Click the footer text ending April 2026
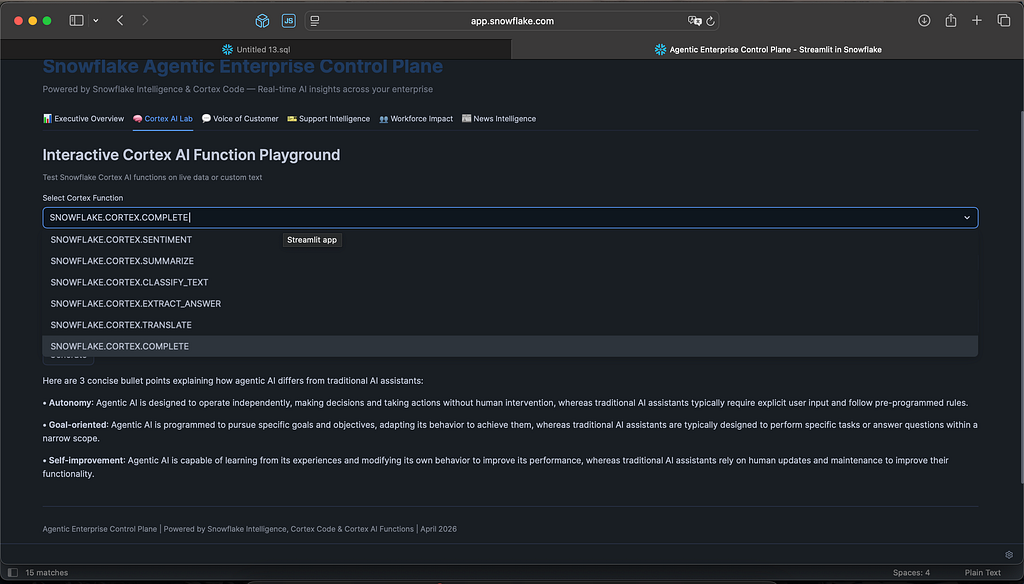 point(249,529)
